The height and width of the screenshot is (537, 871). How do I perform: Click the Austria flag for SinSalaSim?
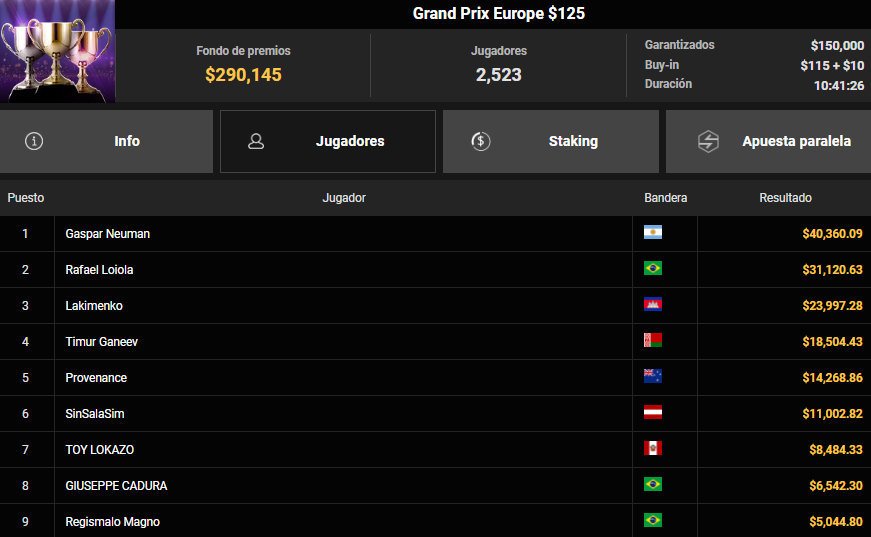(x=653, y=413)
